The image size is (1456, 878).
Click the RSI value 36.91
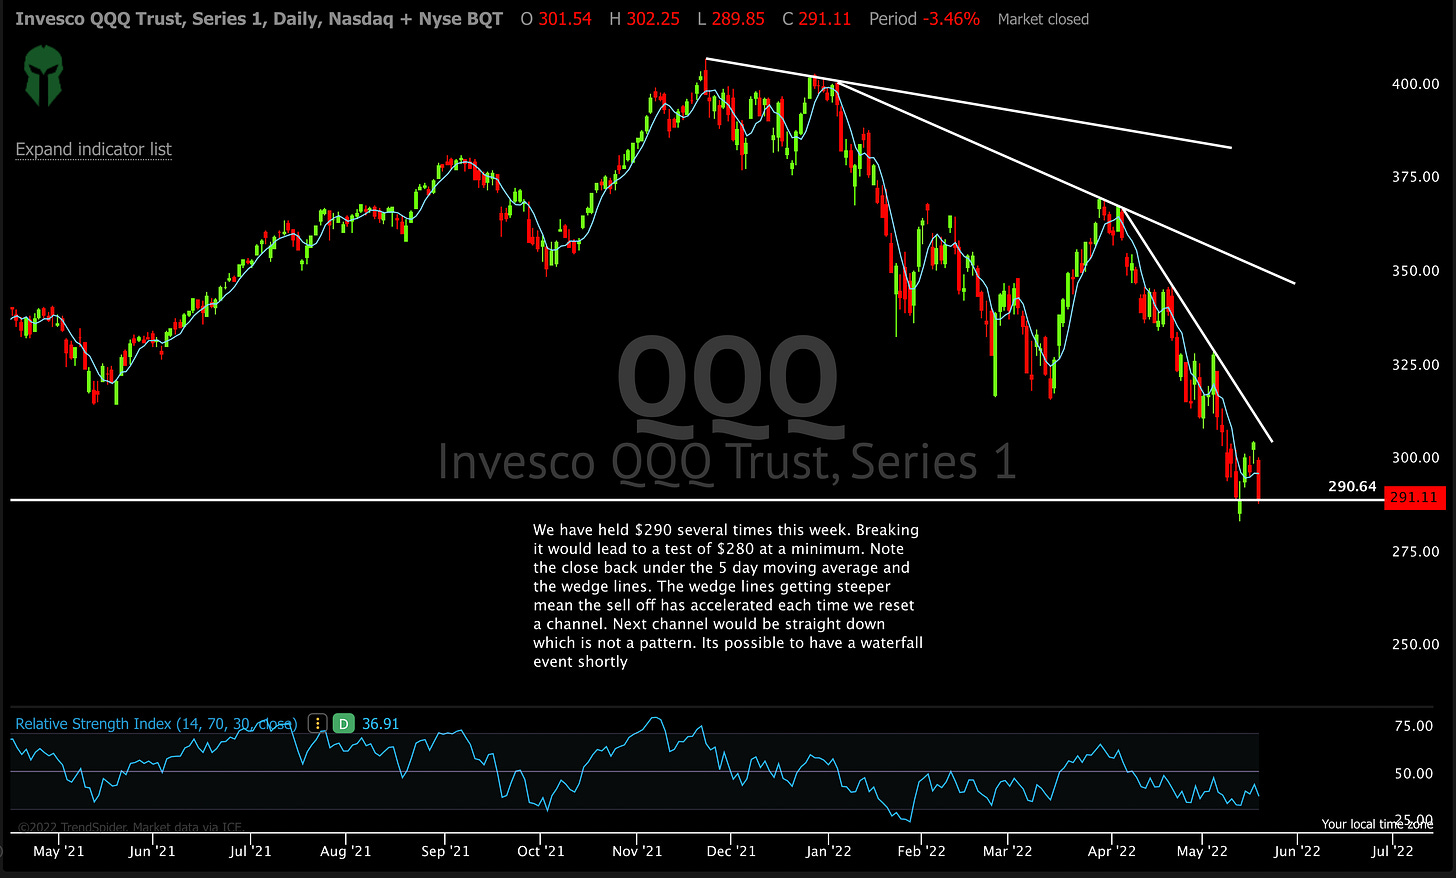pyautogui.click(x=380, y=723)
